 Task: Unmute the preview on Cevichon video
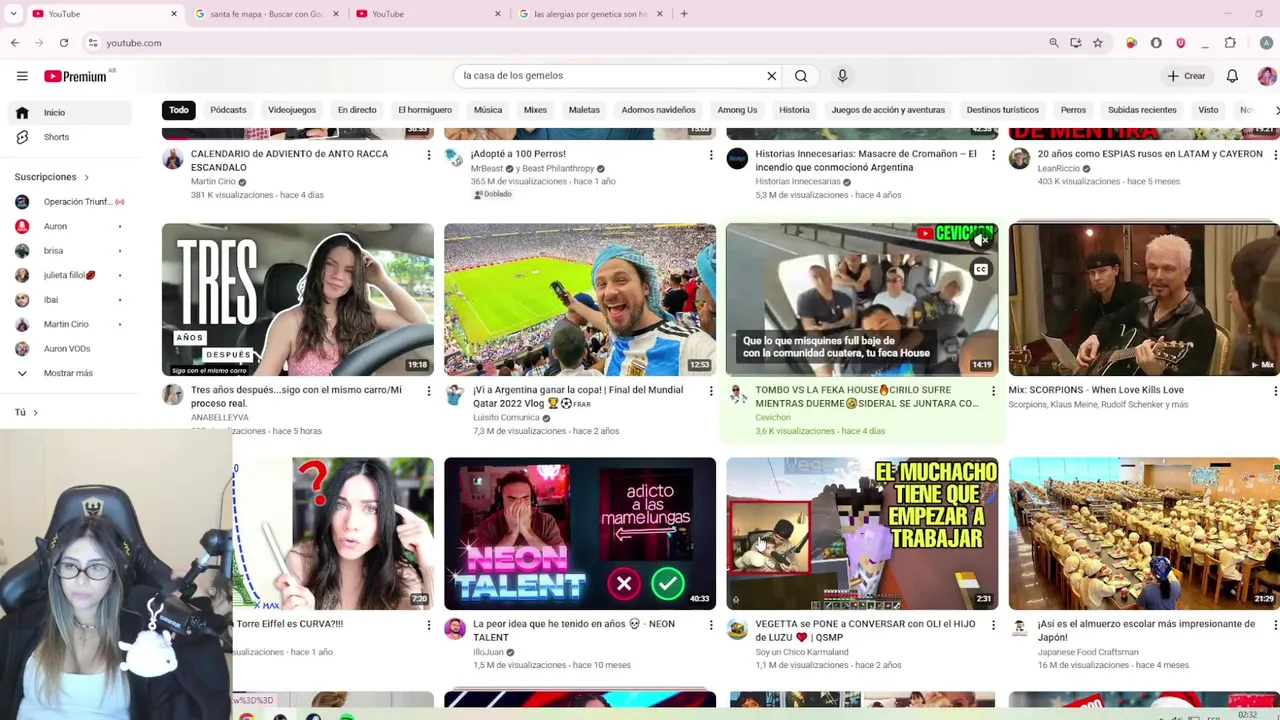981,239
